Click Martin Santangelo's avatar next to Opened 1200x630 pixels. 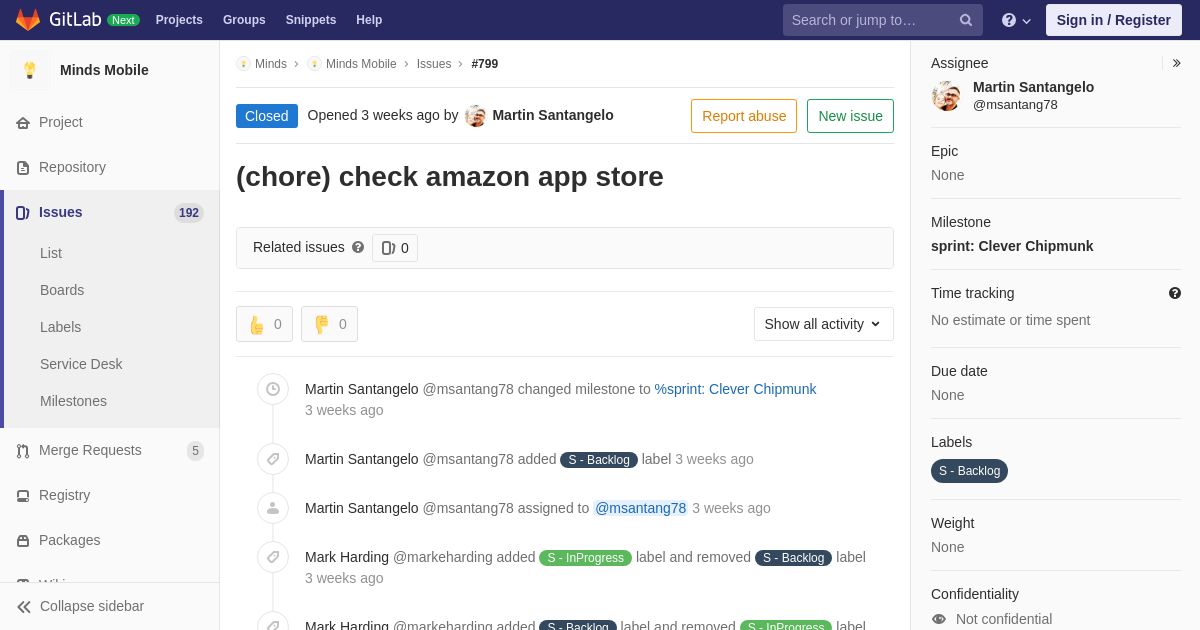tap(476, 116)
